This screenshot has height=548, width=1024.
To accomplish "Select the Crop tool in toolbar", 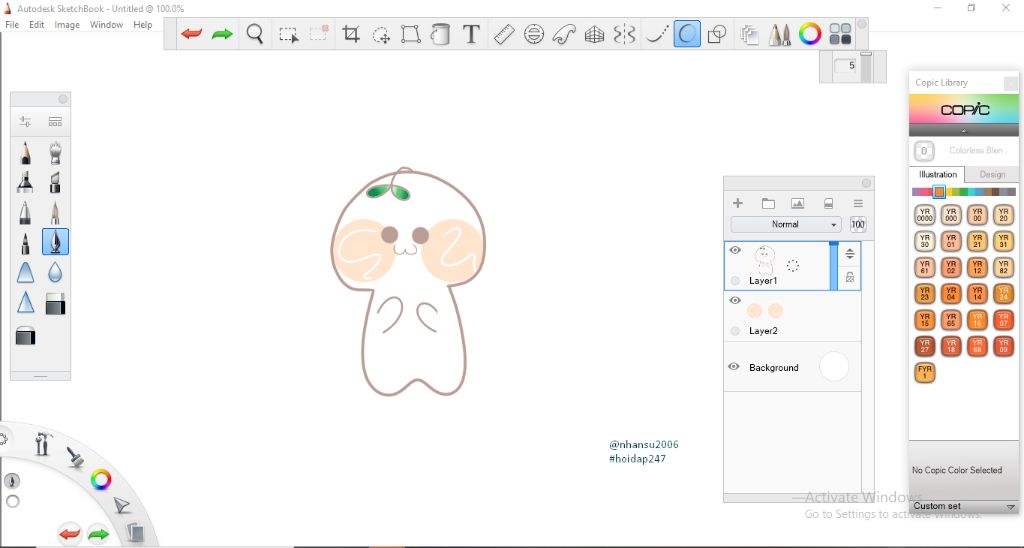I will tap(351, 35).
